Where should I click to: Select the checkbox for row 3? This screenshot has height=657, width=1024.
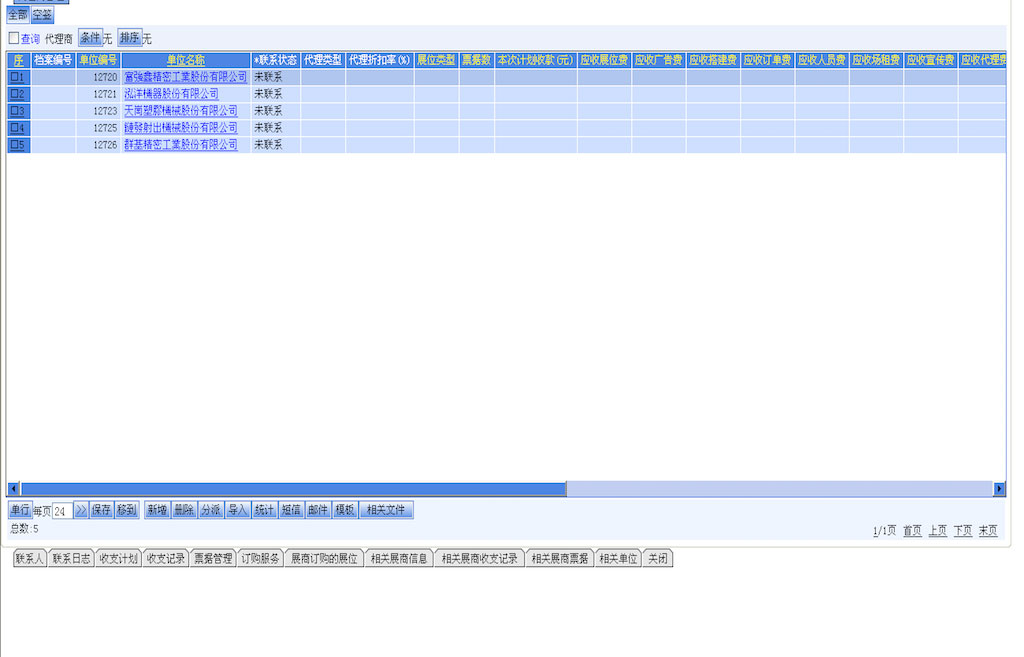[x=15, y=111]
